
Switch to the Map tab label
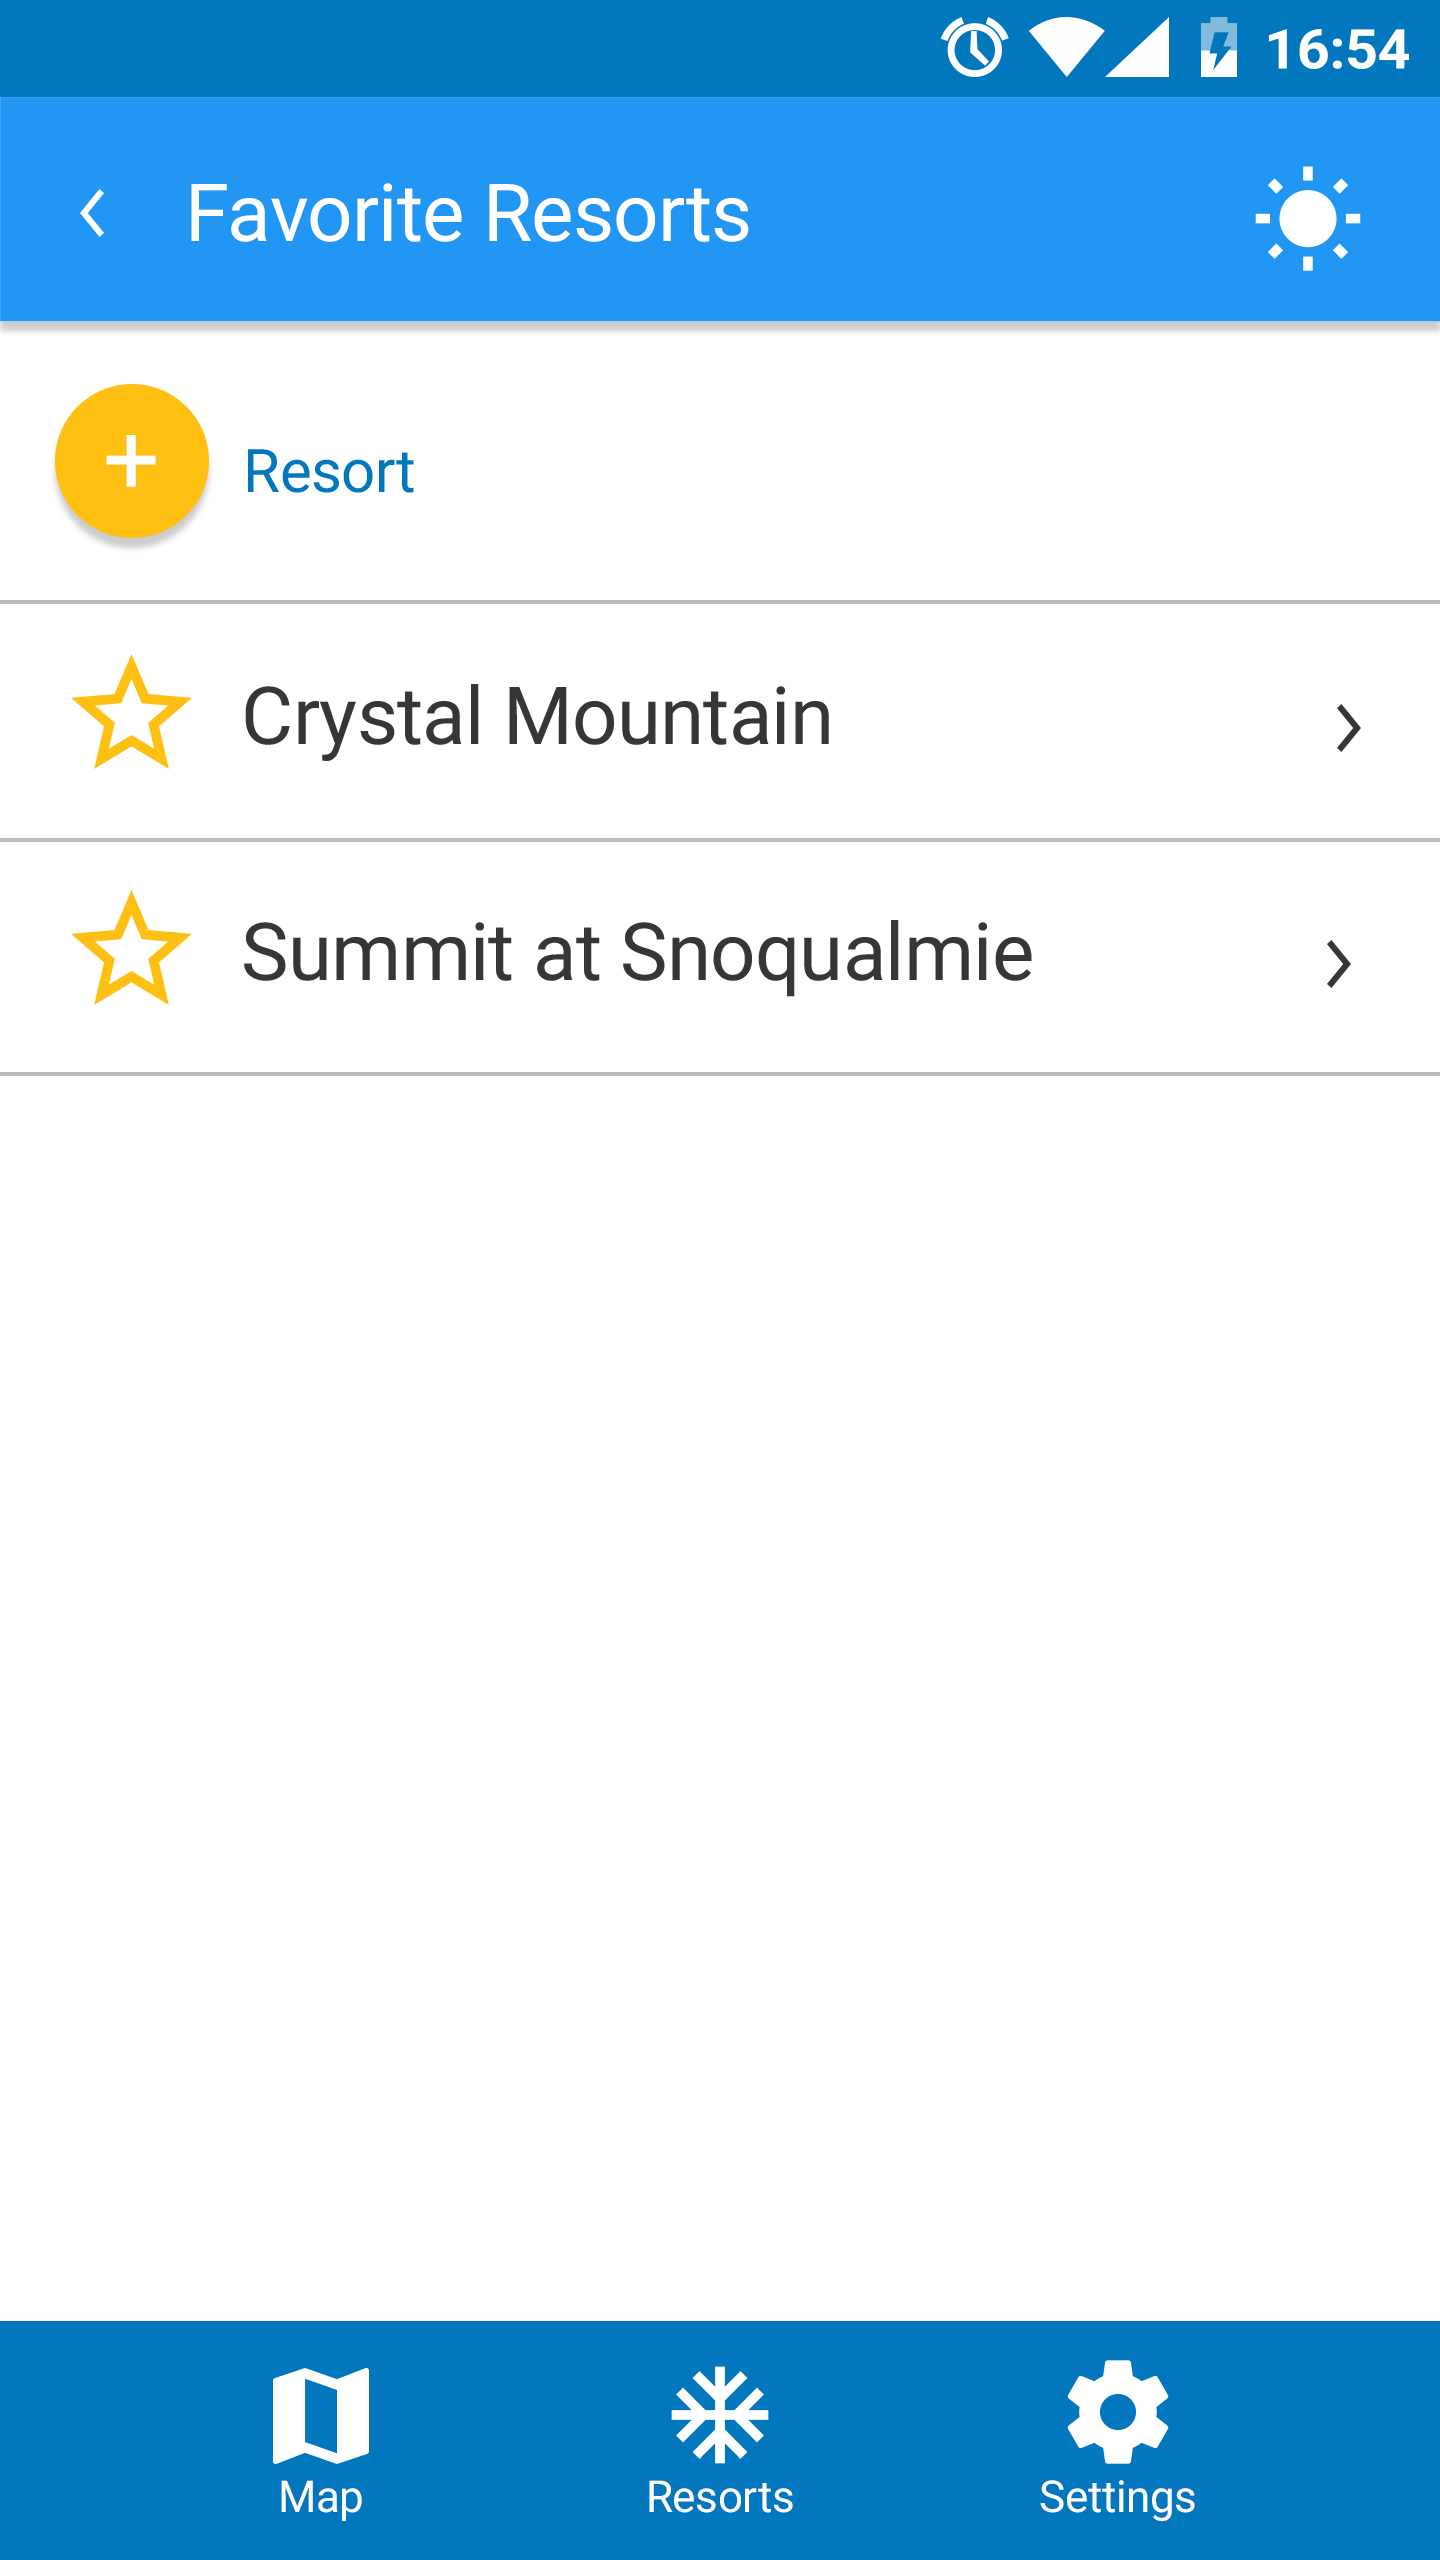tap(321, 2498)
